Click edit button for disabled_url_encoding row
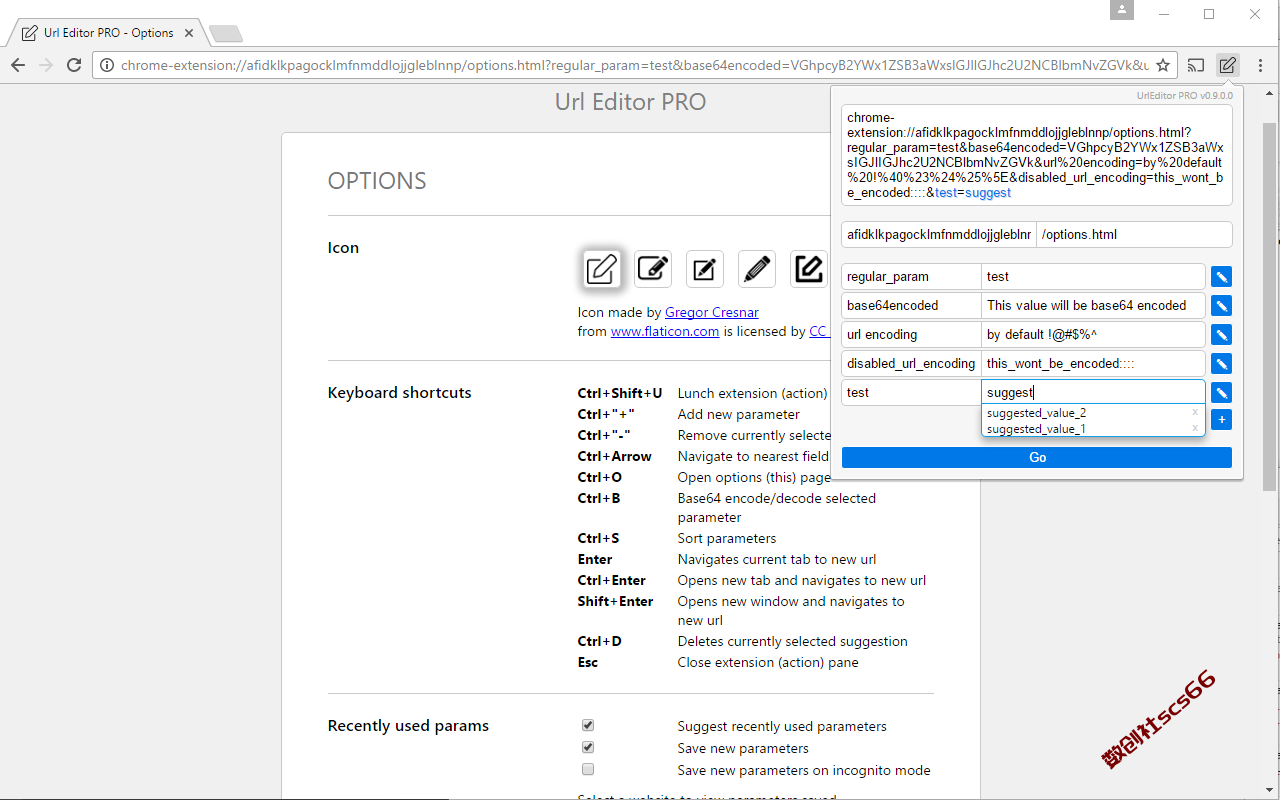This screenshot has width=1280, height=800. pyautogui.click(x=1221, y=364)
